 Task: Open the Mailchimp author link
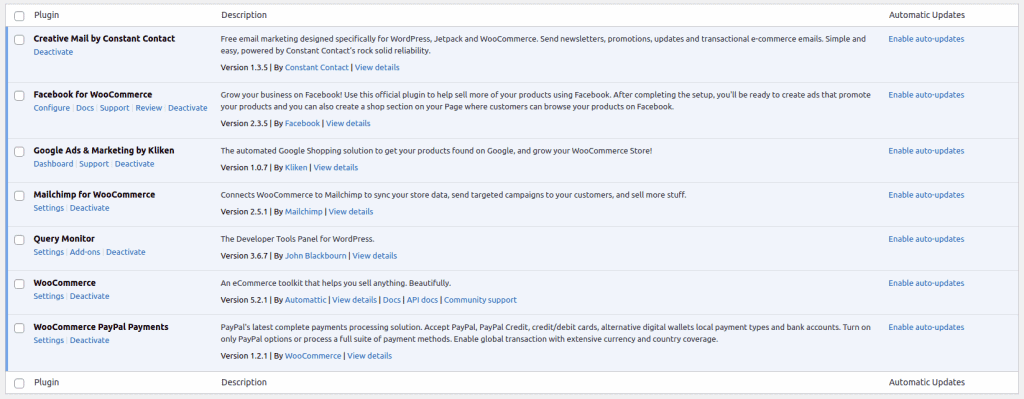[304, 212]
